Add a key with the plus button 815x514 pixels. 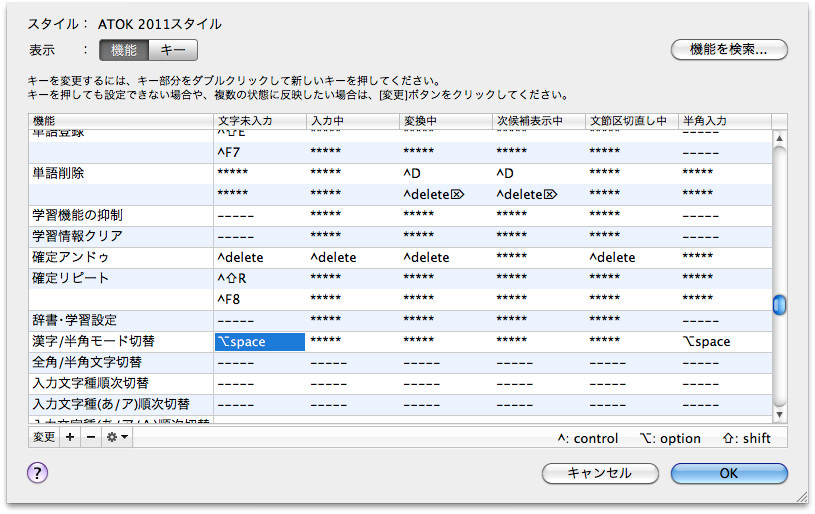click(70, 437)
